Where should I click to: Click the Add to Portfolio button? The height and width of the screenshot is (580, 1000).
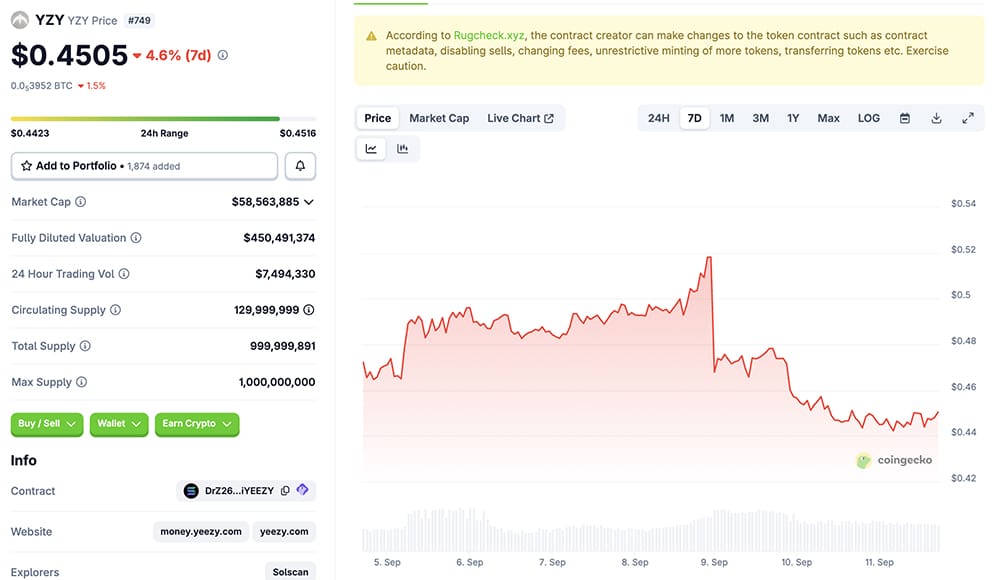tap(144, 166)
